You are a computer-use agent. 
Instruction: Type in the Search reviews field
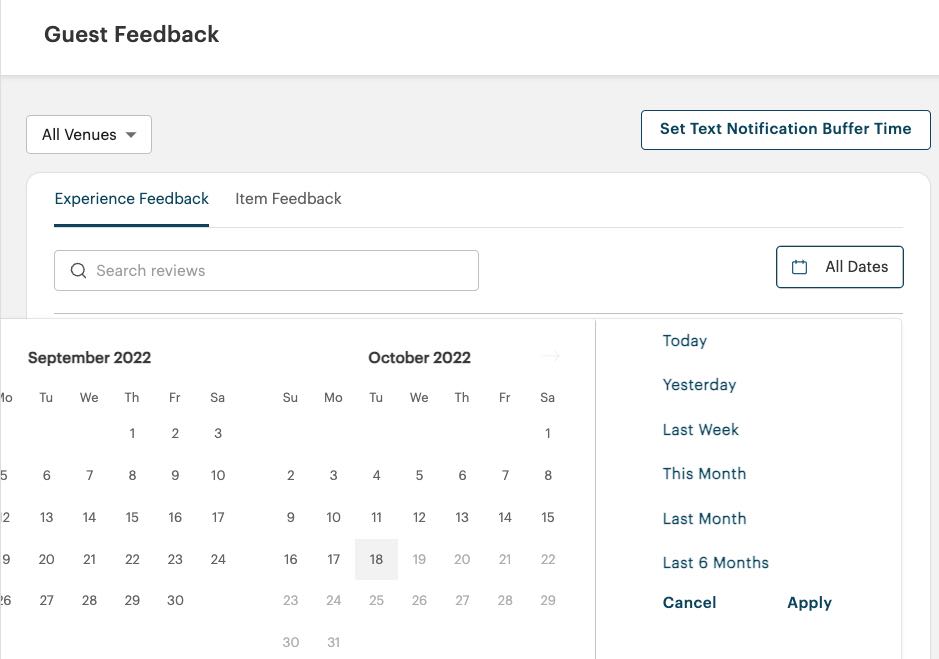click(280, 271)
